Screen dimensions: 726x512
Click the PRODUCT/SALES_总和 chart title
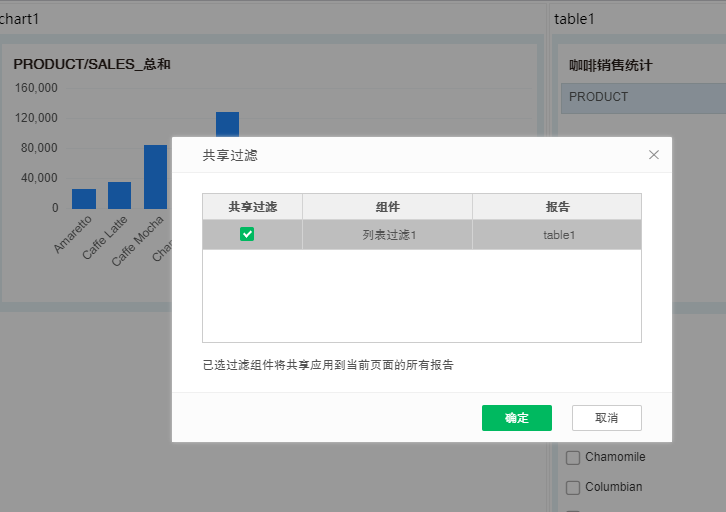click(92, 64)
